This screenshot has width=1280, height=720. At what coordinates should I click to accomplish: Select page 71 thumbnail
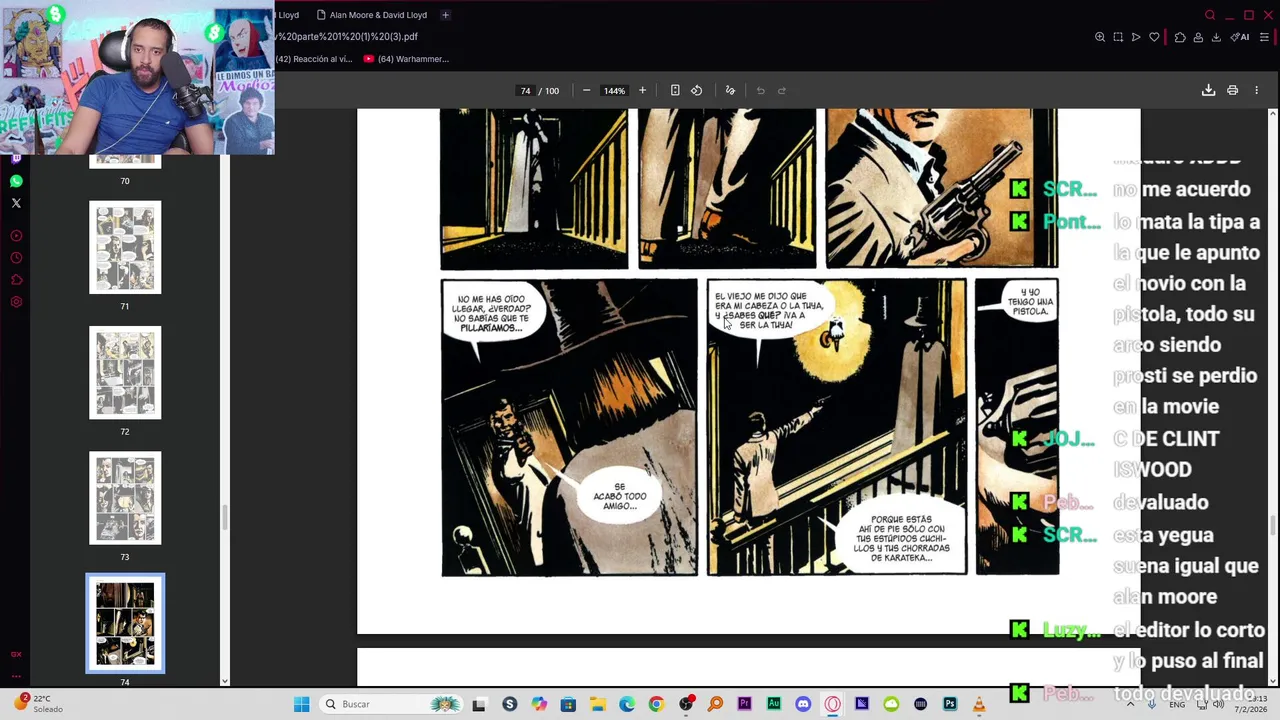(125, 248)
